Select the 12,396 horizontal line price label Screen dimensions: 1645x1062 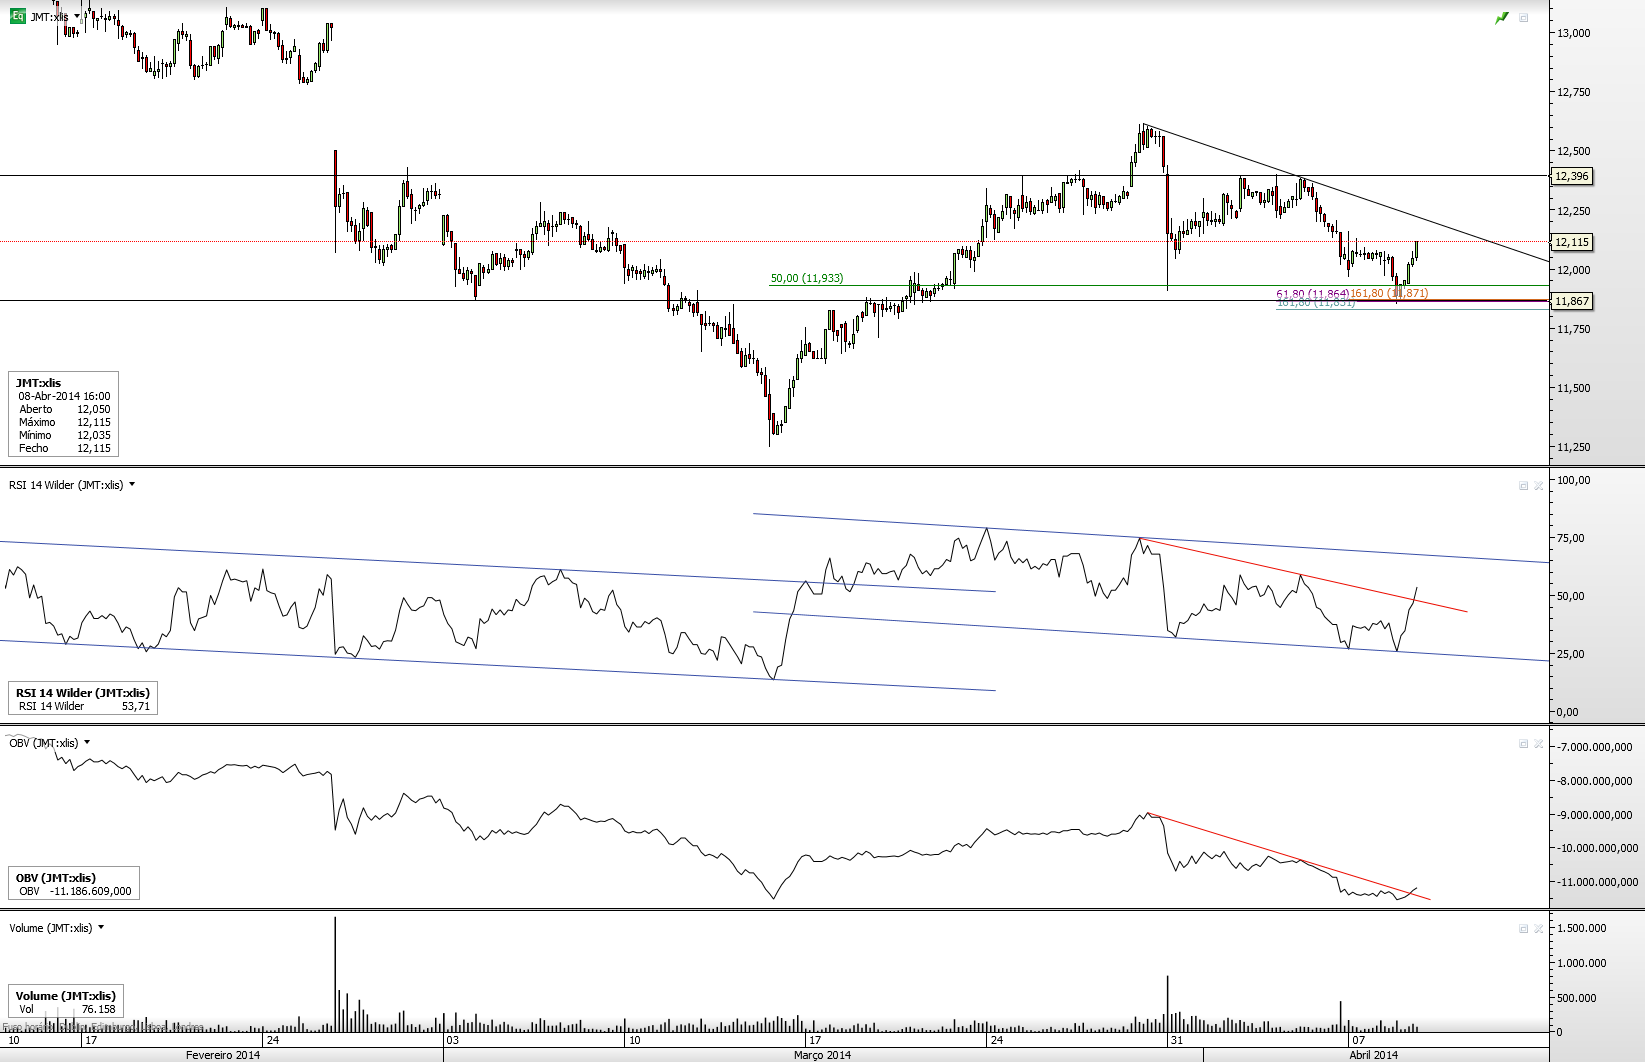tap(1571, 176)
